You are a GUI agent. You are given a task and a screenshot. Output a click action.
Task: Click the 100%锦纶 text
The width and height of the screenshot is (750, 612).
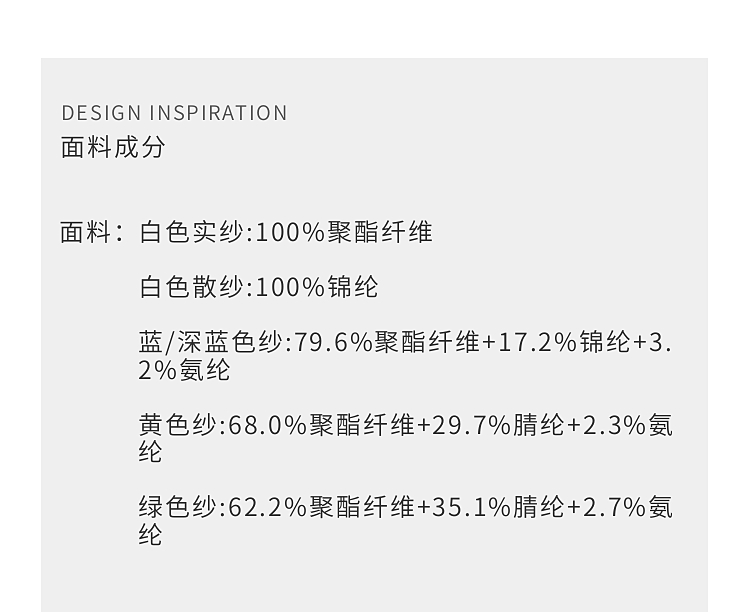coord(317,288)
